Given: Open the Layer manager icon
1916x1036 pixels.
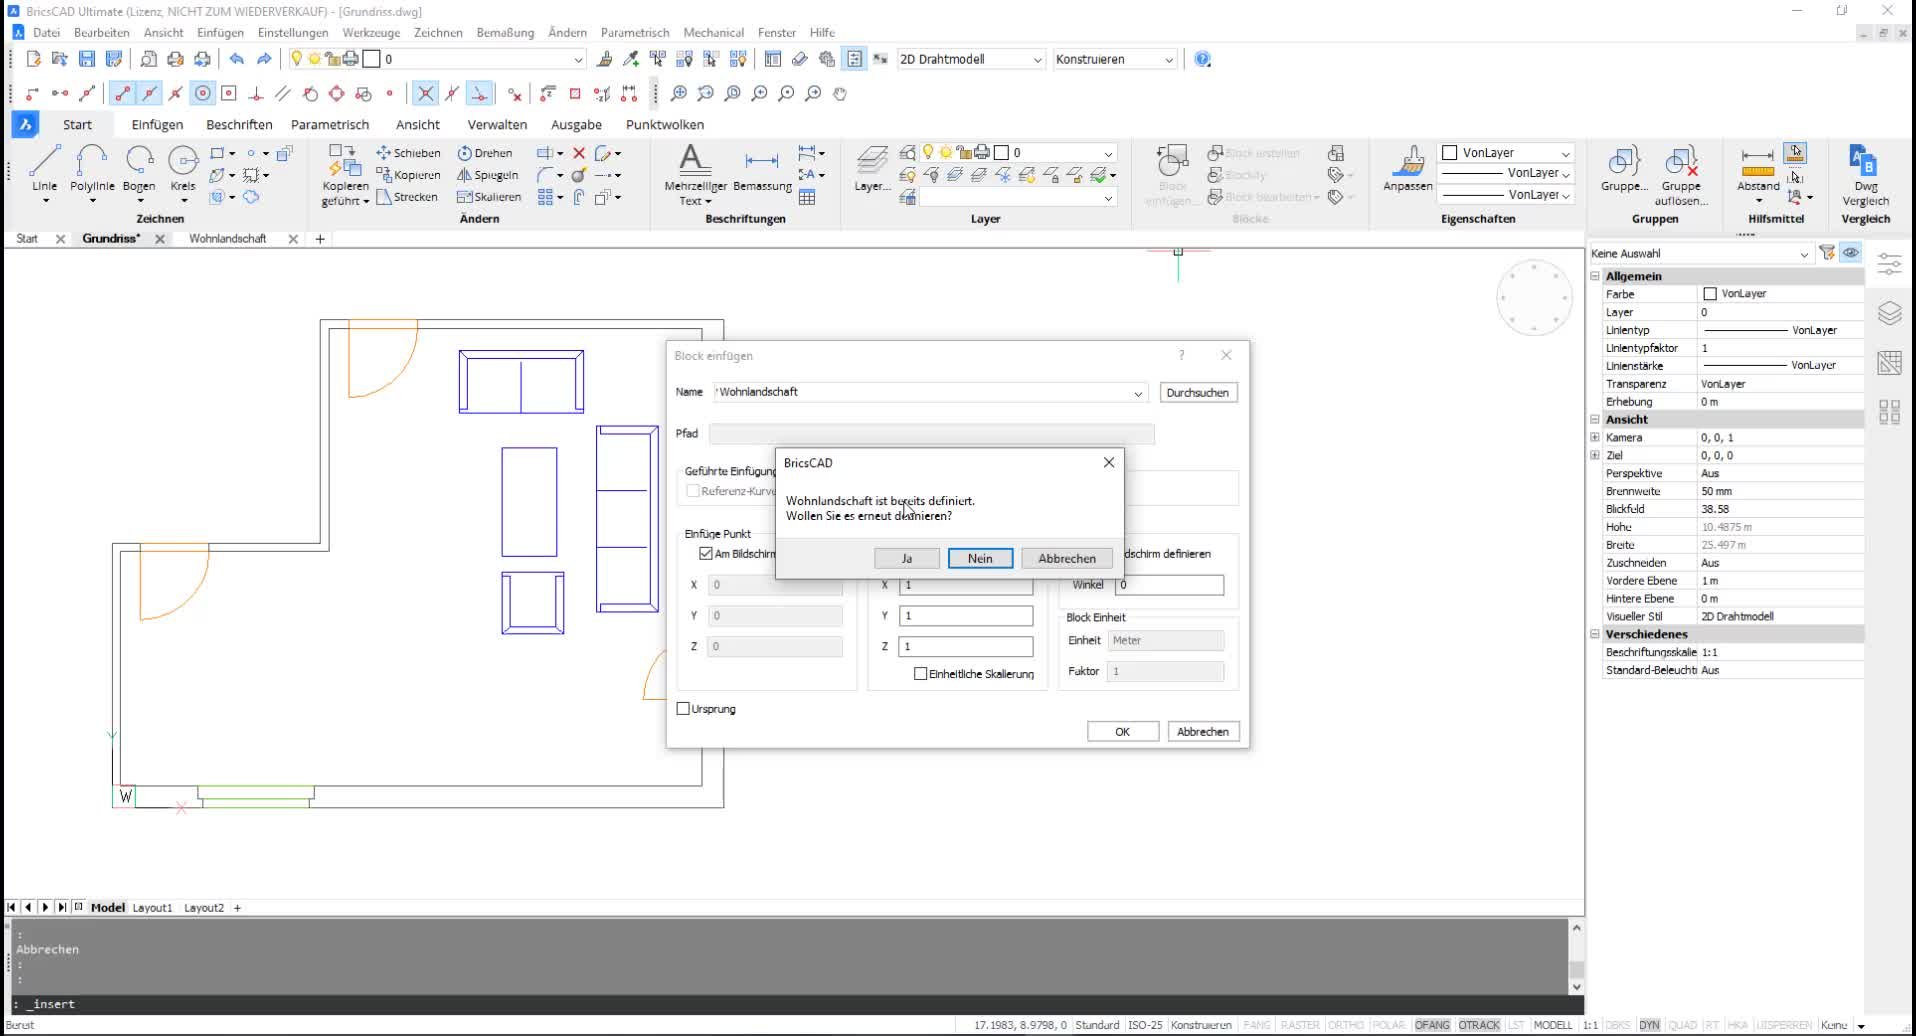Looking at the screenshot, I should (x=872, y=168).
